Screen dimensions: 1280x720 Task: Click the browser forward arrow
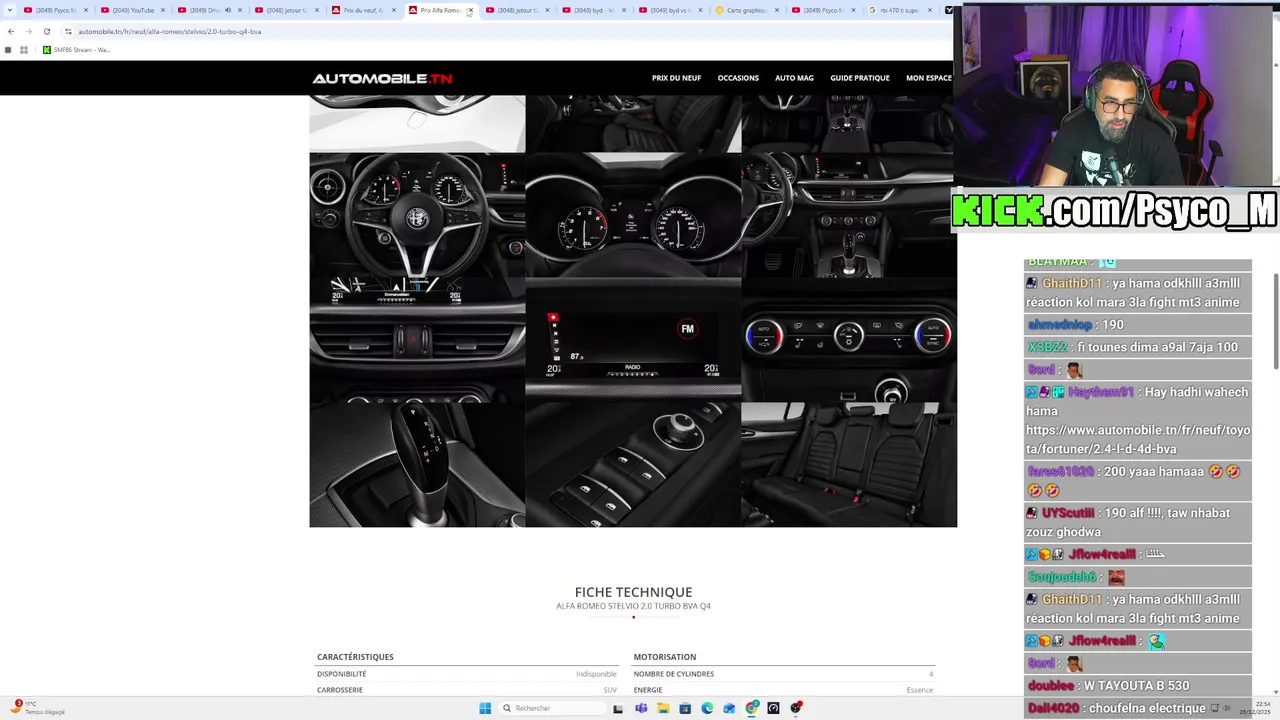click(28, 31)
